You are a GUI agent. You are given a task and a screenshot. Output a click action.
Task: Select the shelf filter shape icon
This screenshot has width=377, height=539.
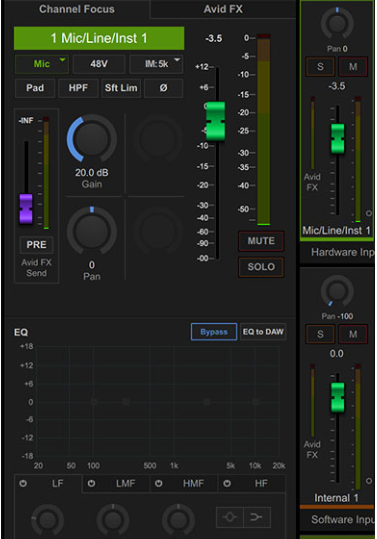257,517
